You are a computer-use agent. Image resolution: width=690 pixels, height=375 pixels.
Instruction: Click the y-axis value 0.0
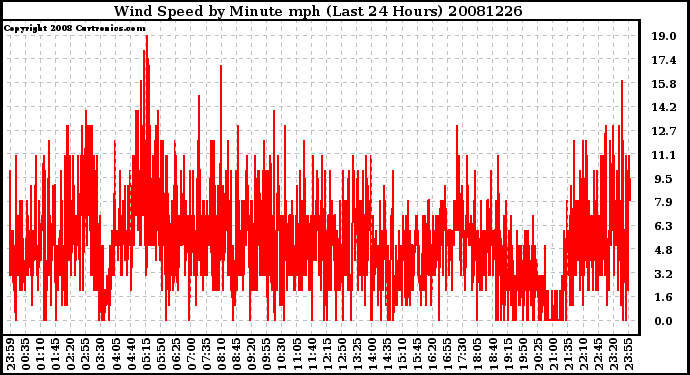(x=664, y=321)
